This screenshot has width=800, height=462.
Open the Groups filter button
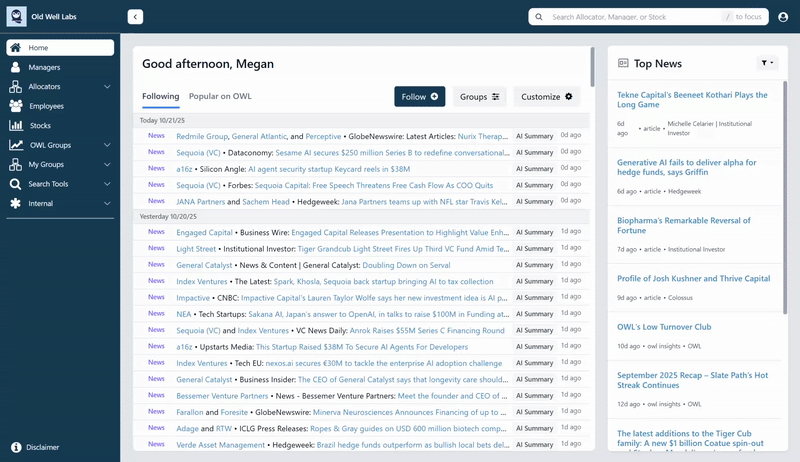click(x=479, y=97)
